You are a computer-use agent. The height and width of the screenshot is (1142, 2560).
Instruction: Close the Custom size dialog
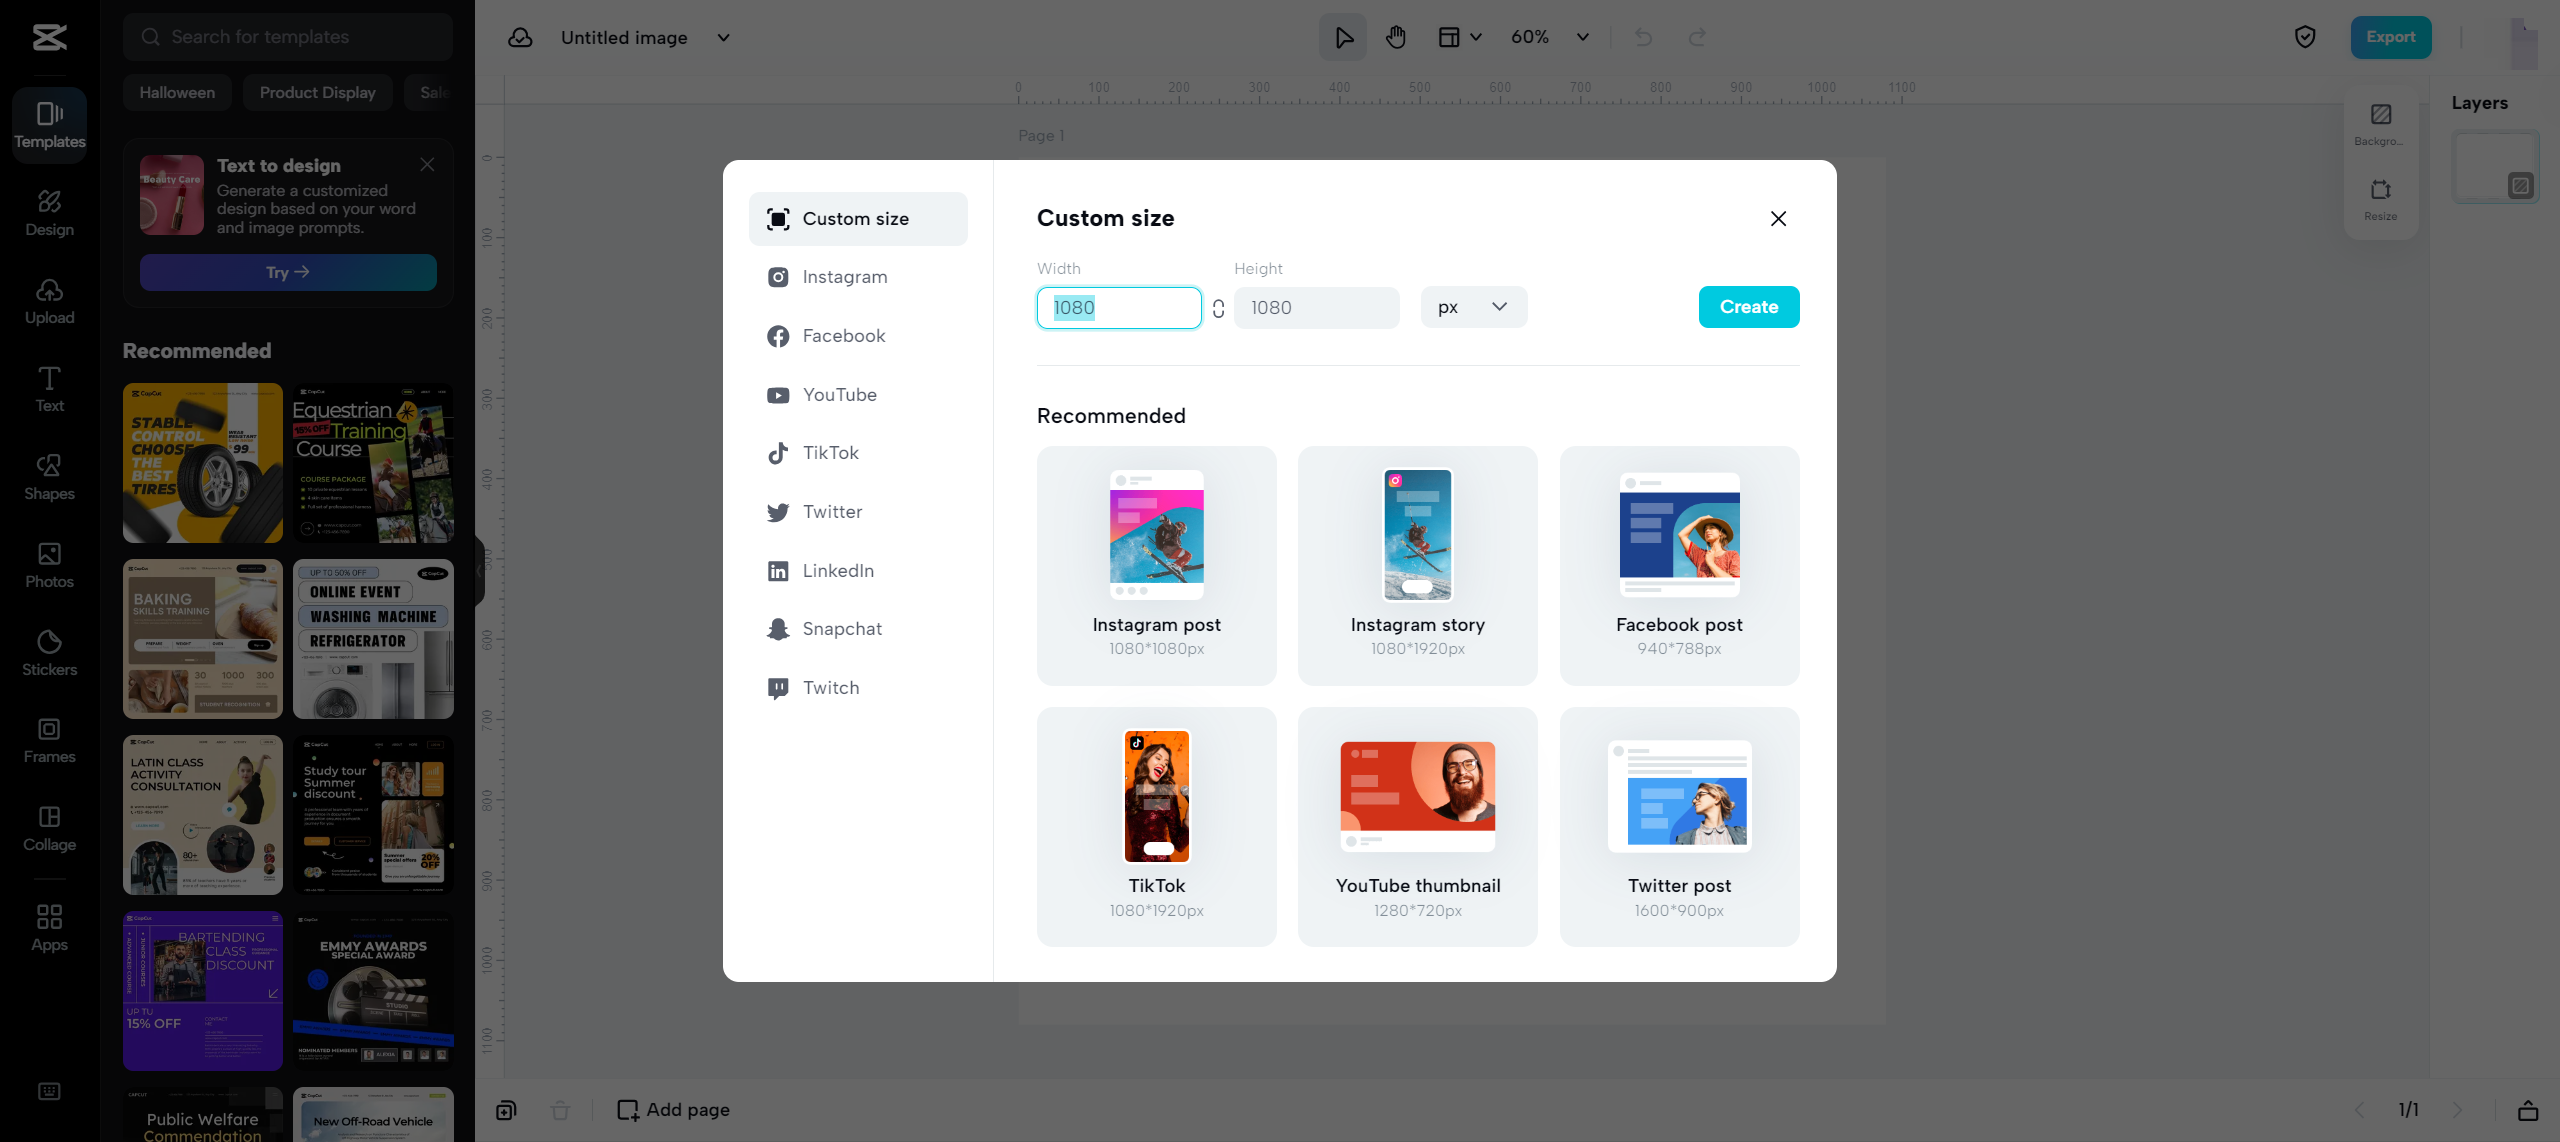[x=1778, y=219]
